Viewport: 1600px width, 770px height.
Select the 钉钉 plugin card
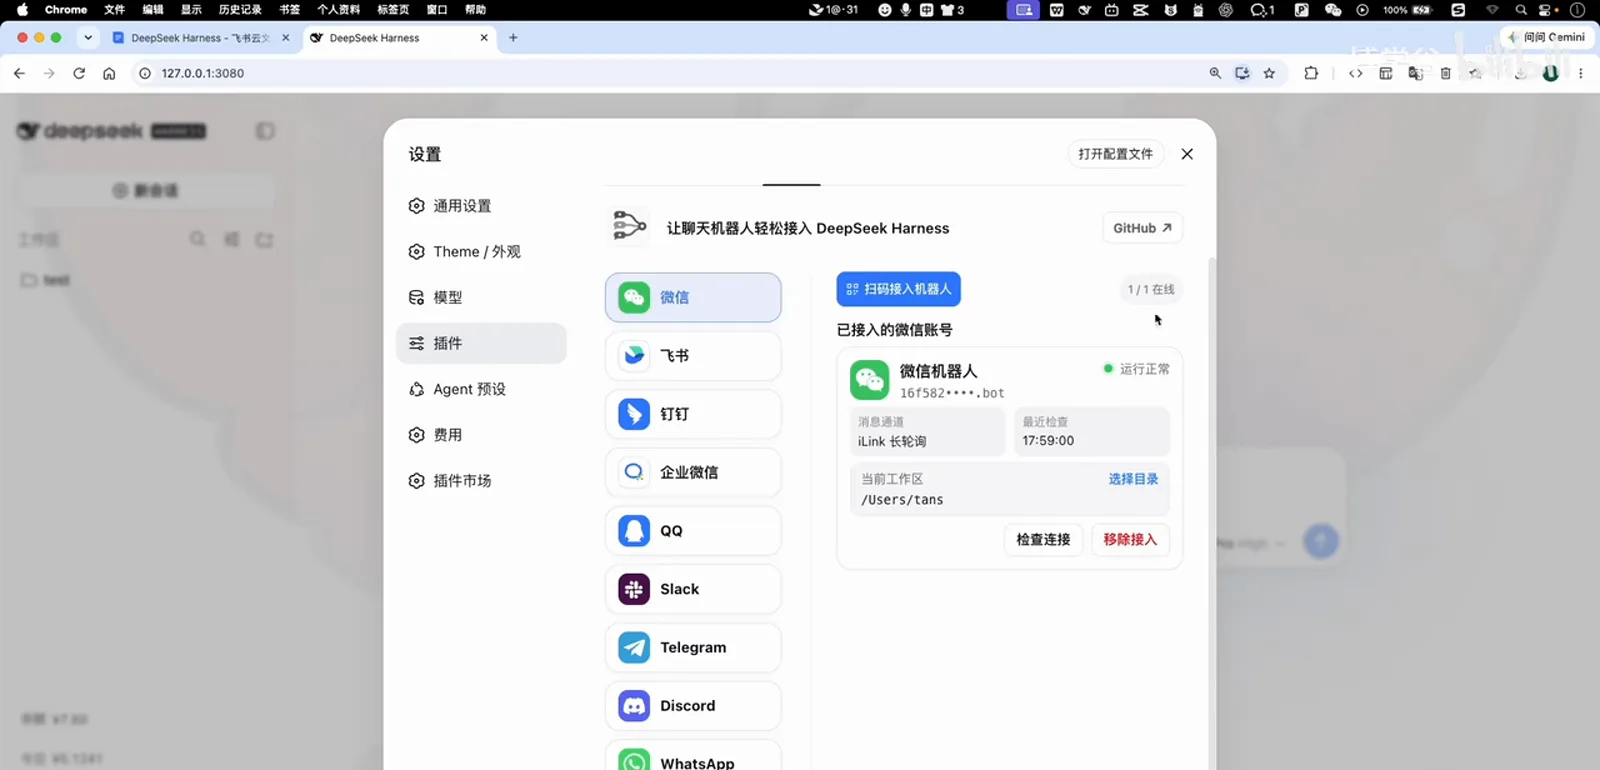click(693, 414)
